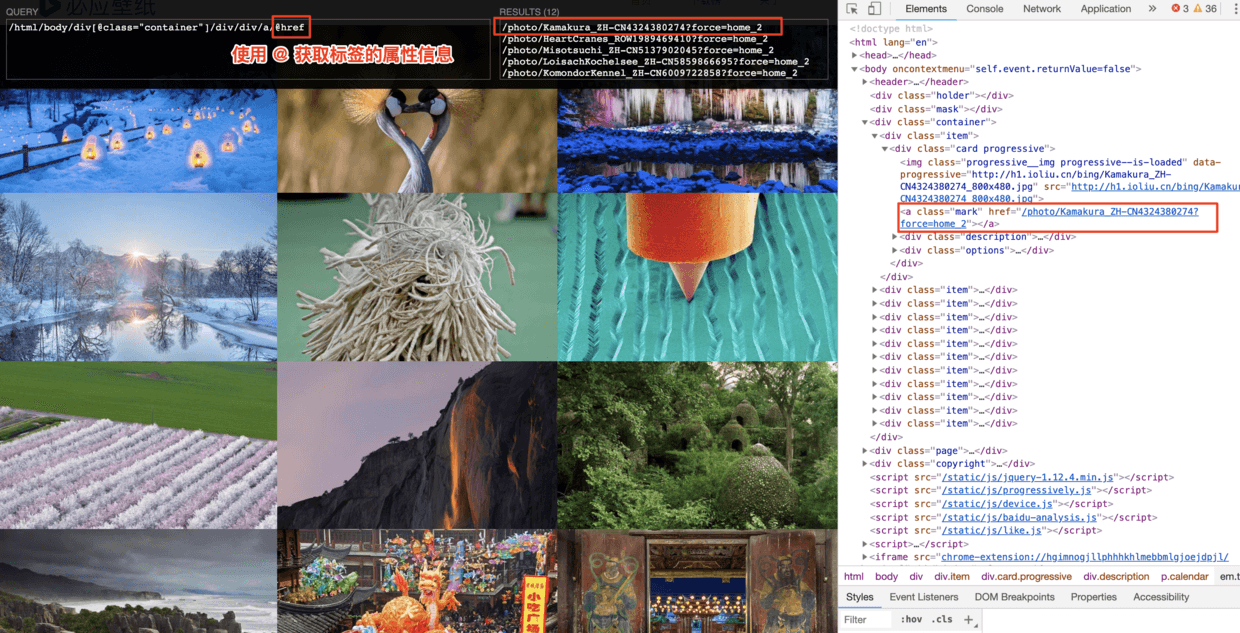Open the topiary garden wallpaper

[x=697, y=445]
